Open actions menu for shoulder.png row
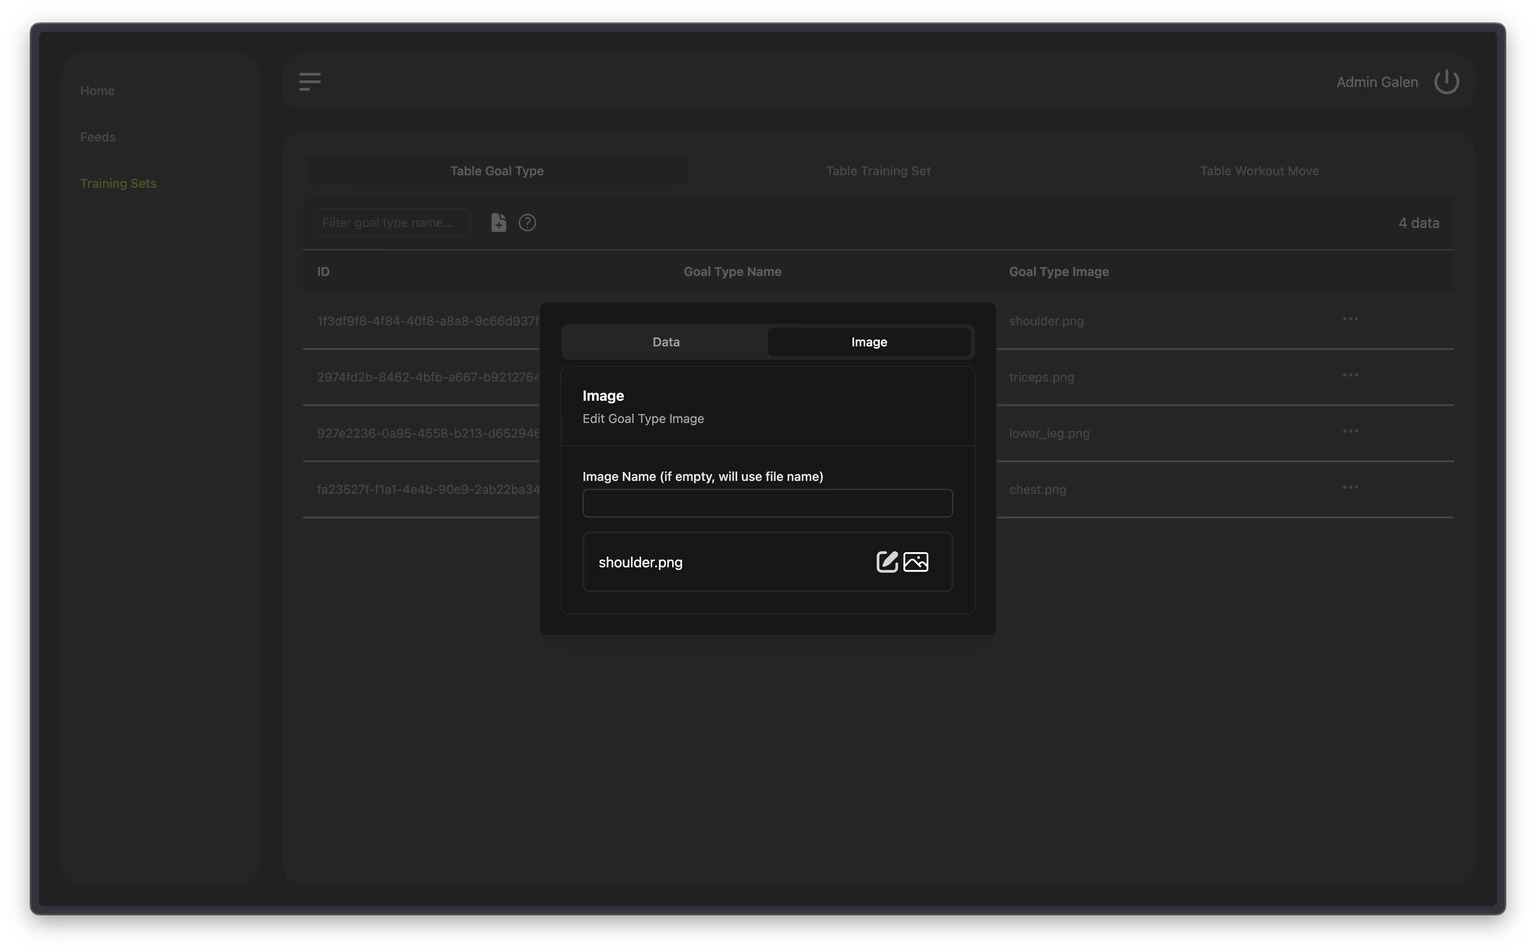This screenshot has height=952, width=1536. tap(1350, 319)
